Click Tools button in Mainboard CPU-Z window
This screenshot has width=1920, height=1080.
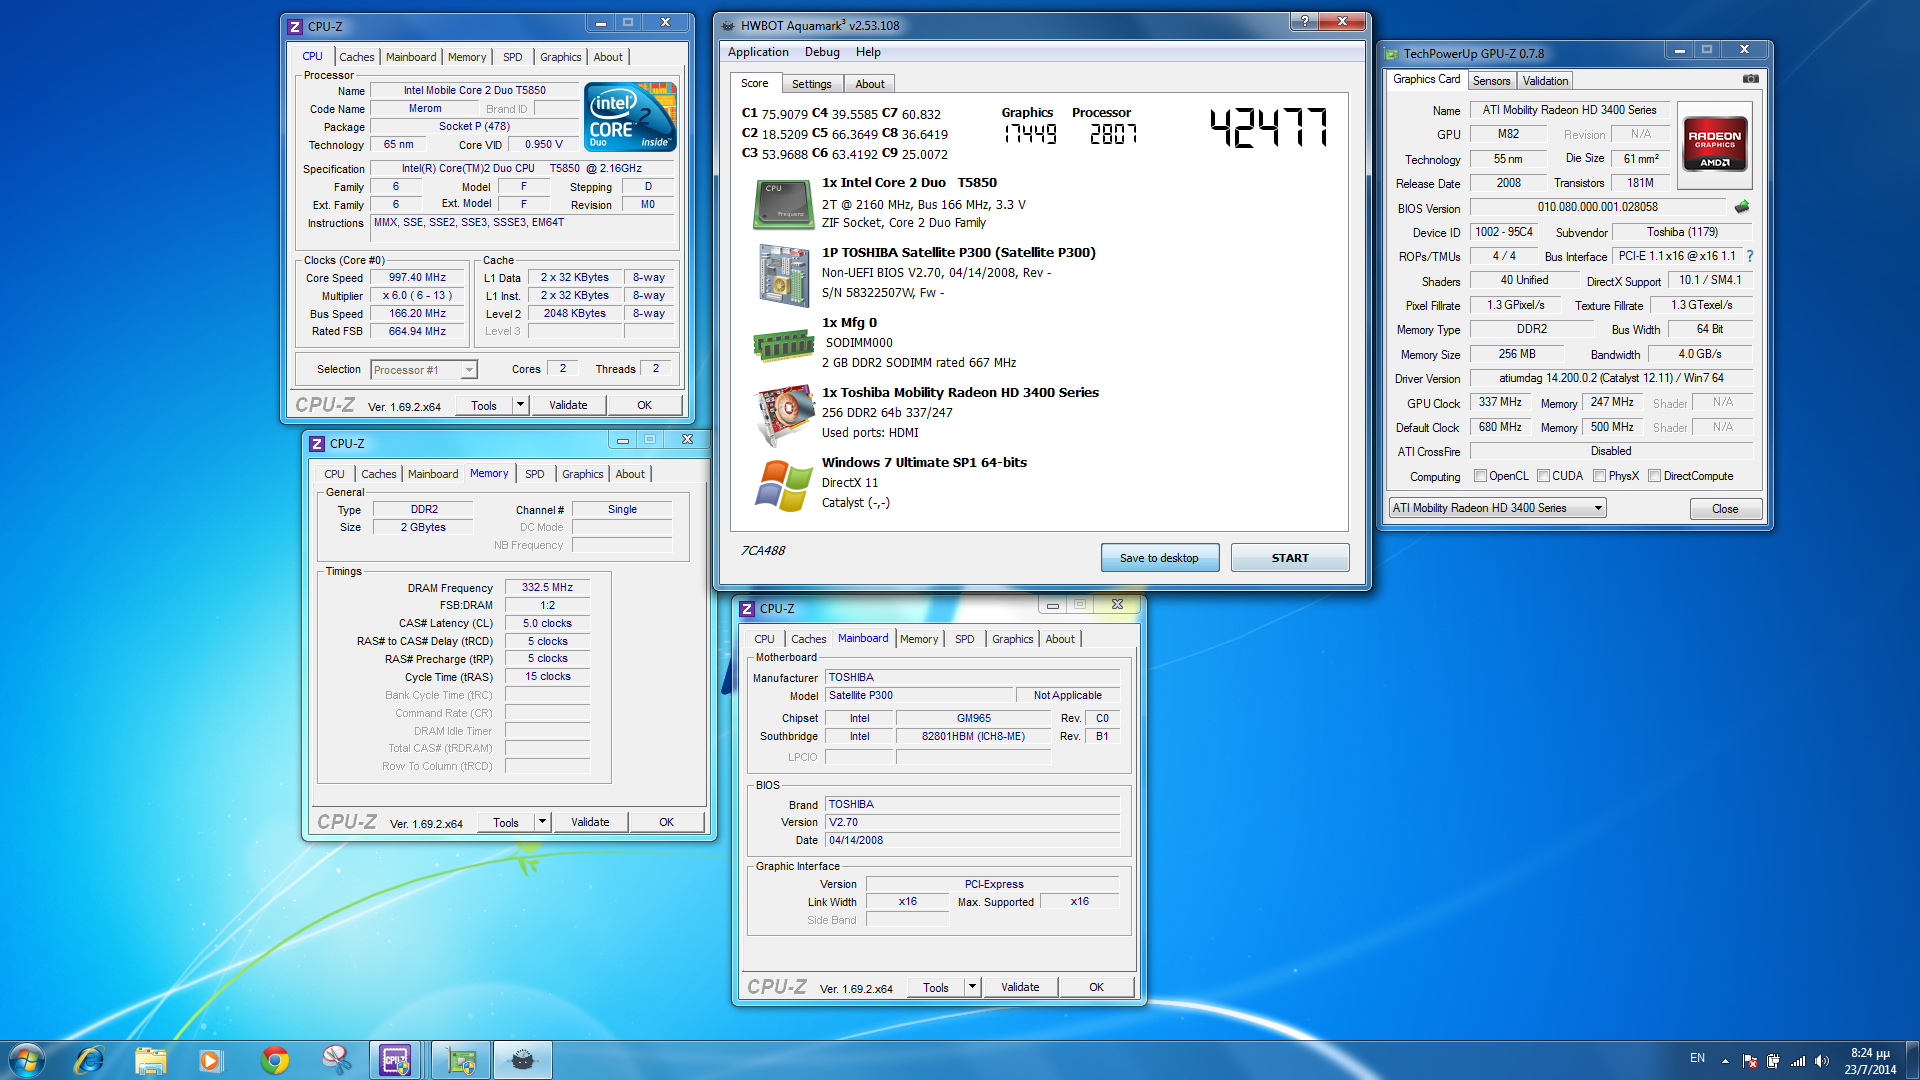coord(936,987)
